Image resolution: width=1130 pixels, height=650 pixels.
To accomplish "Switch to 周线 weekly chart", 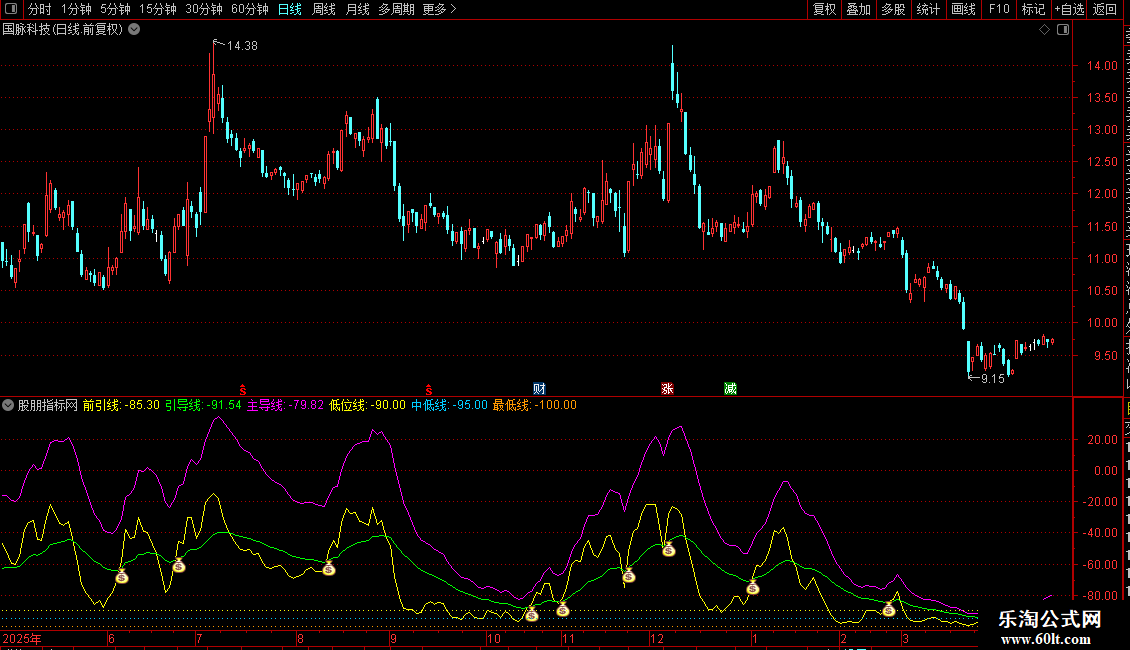I will (324, 9).
